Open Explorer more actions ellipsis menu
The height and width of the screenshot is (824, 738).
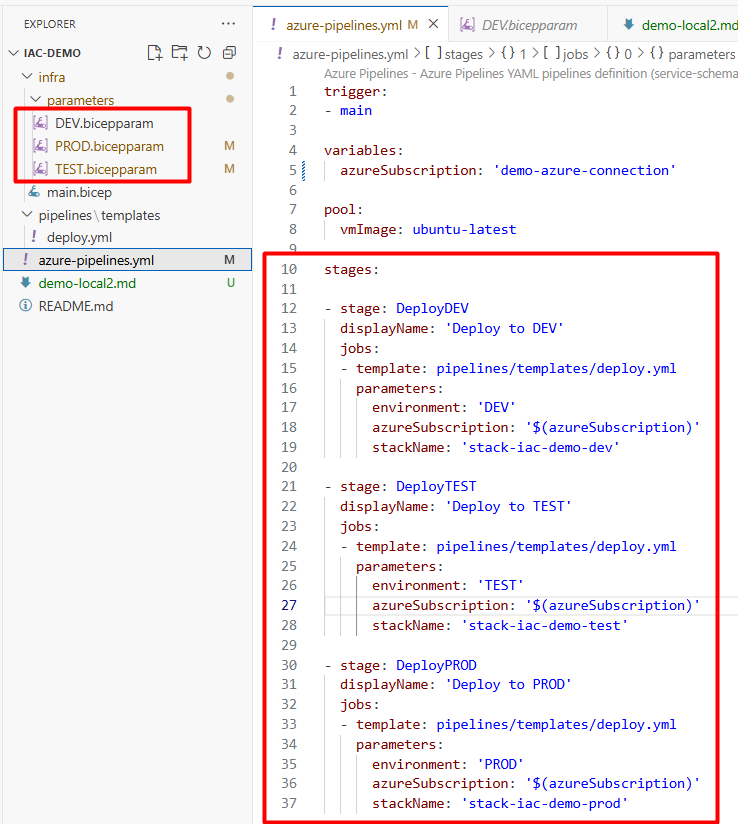click(x=229, y=23)
